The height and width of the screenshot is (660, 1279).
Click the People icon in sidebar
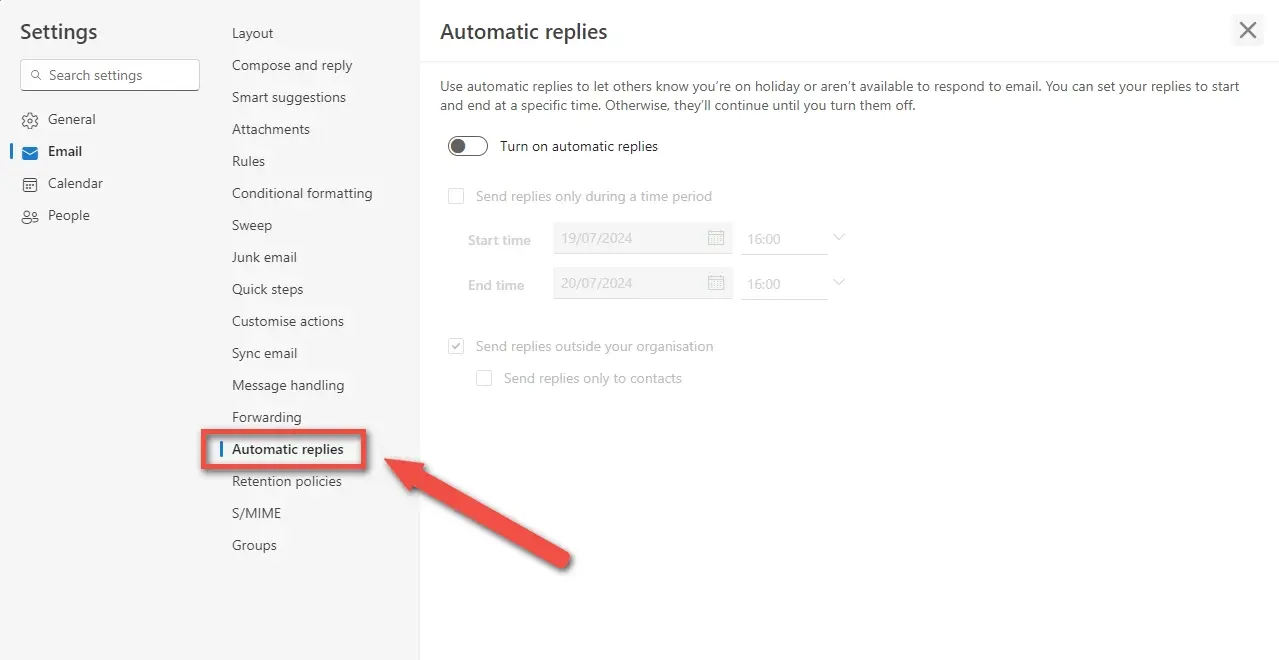coord(30,216)
